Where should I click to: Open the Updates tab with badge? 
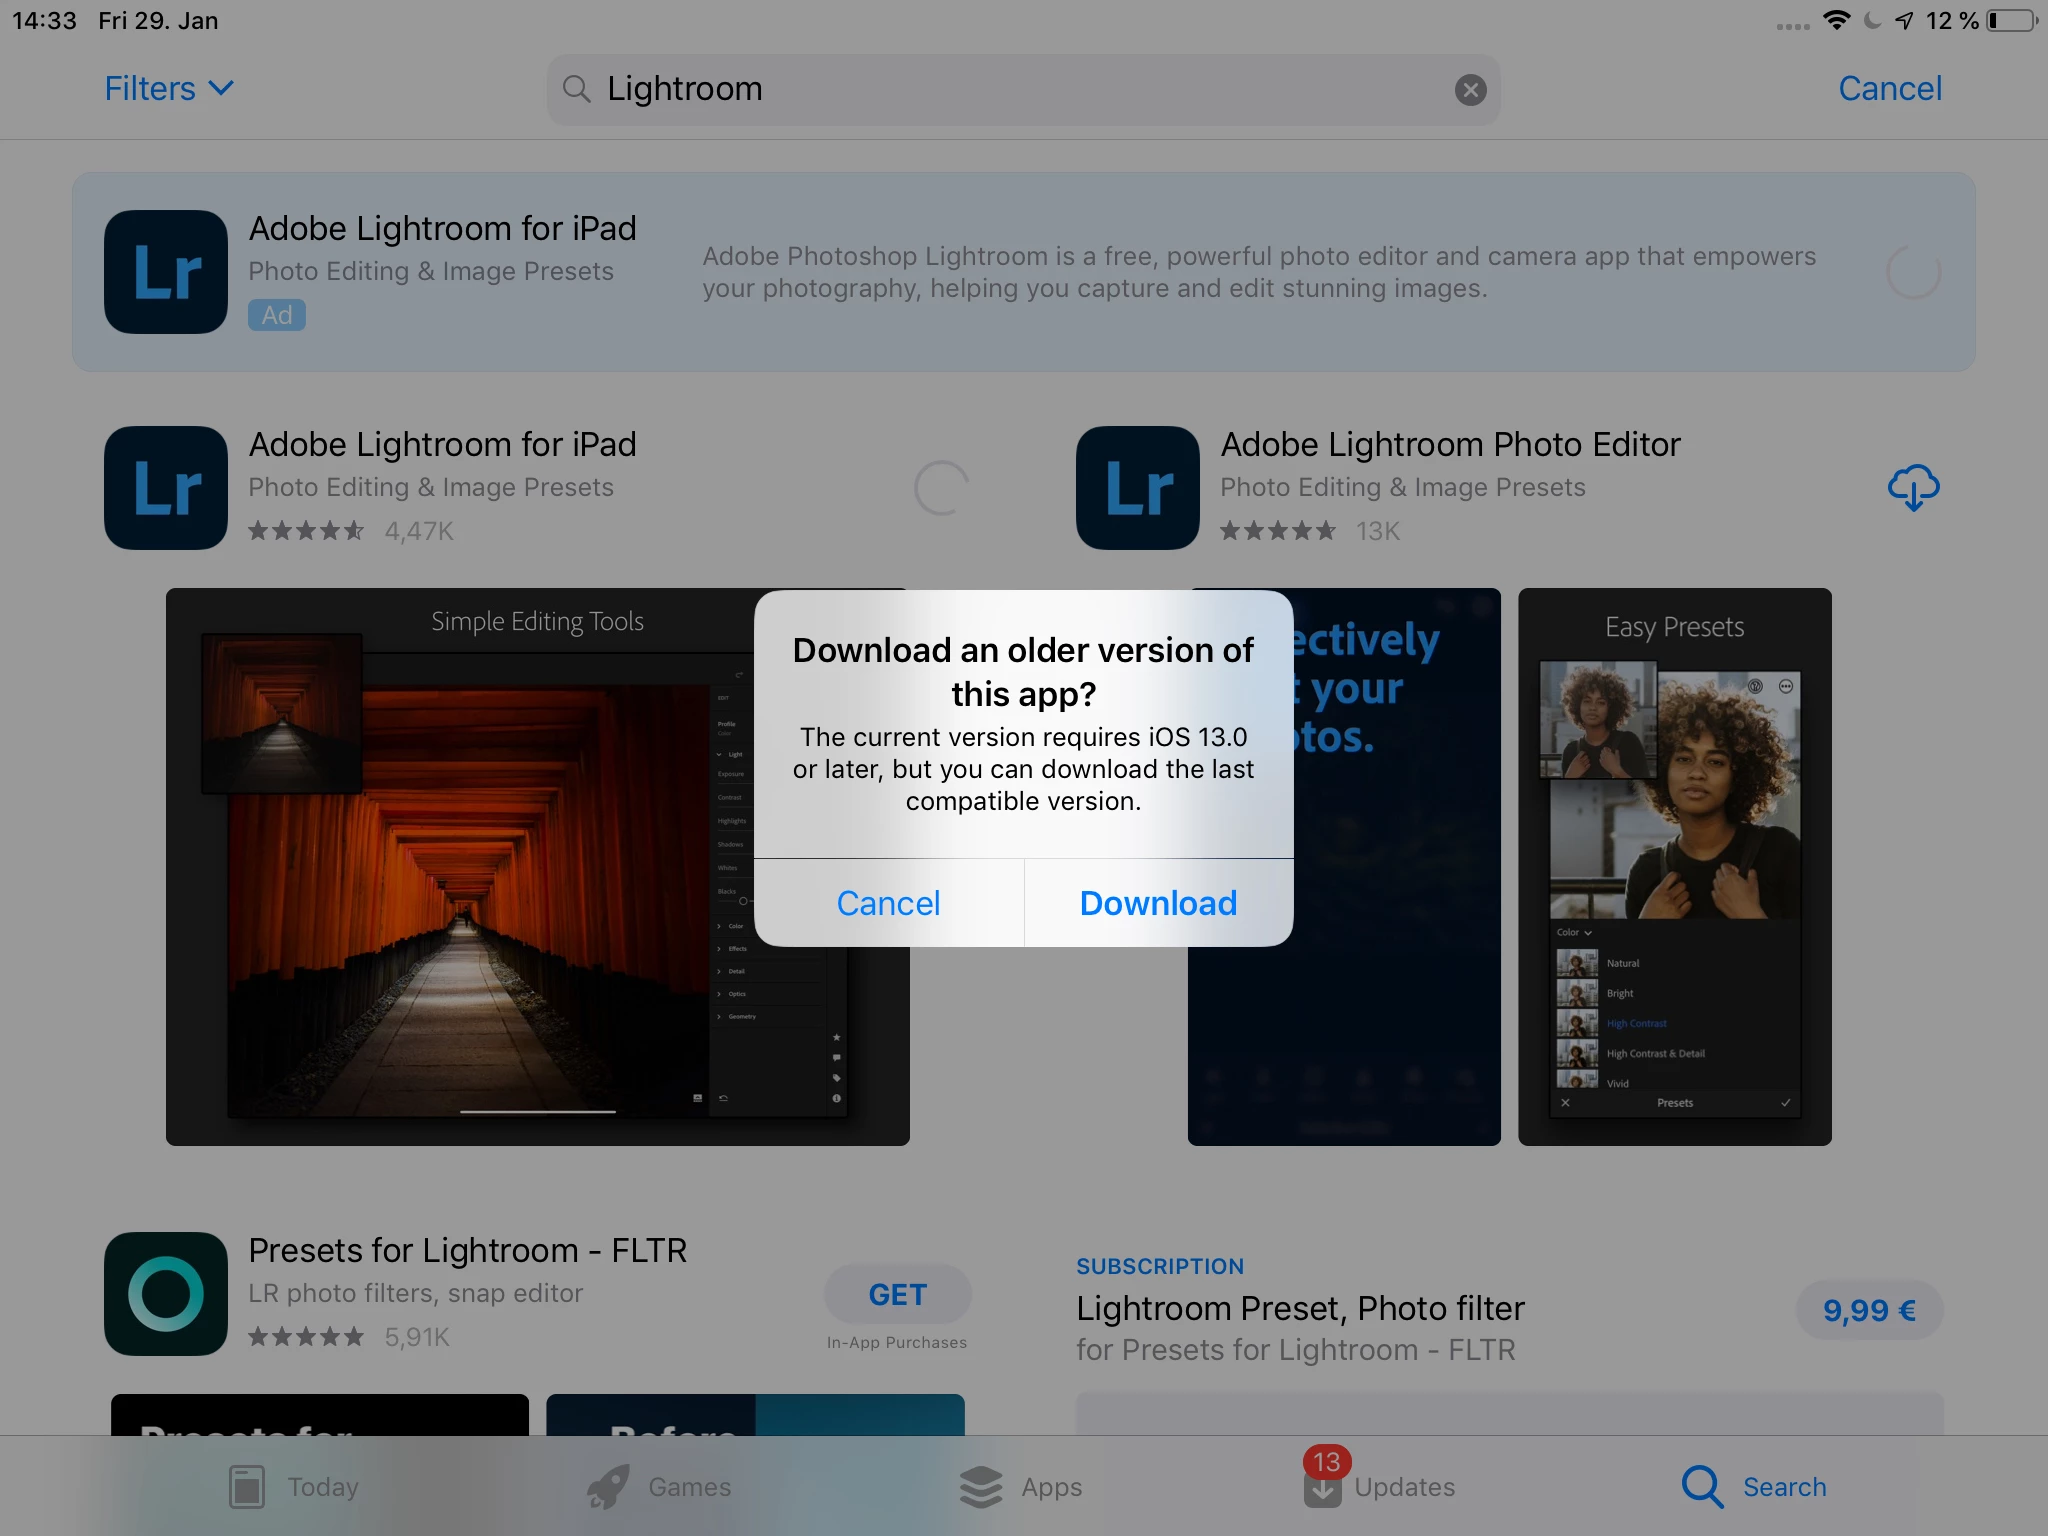point(1380,1487)
